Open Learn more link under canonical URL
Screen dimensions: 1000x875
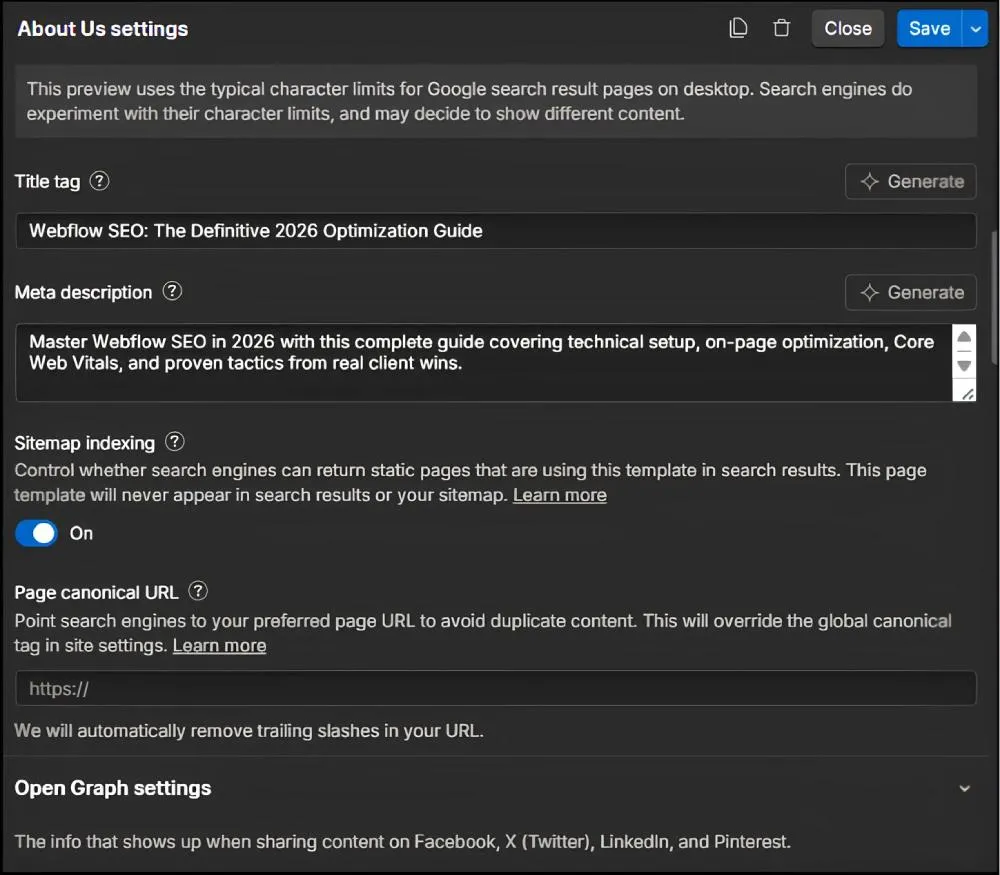click(219, 645)
